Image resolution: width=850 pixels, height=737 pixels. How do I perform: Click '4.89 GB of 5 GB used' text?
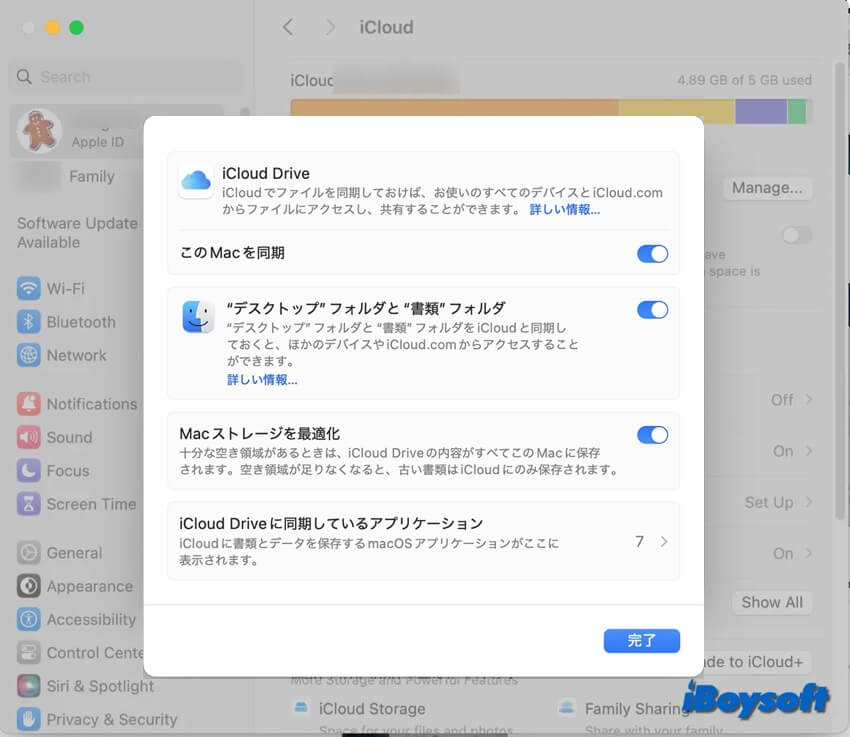coord(744,80)
